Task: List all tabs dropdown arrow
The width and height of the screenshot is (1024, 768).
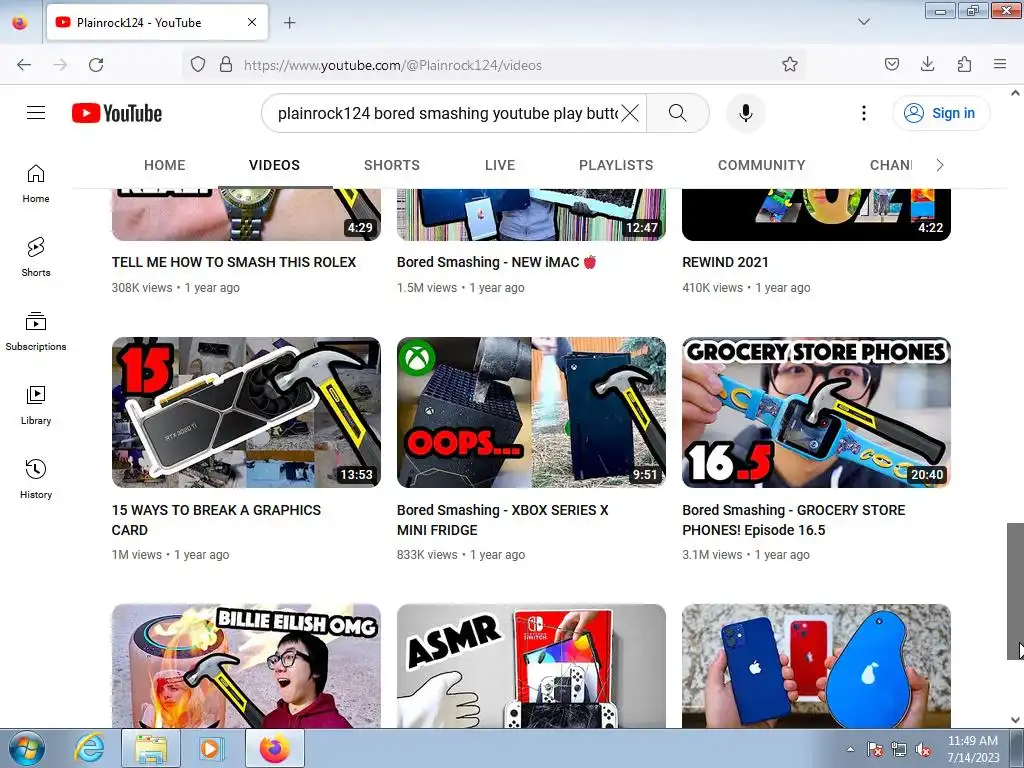Action: coord(863,22)
